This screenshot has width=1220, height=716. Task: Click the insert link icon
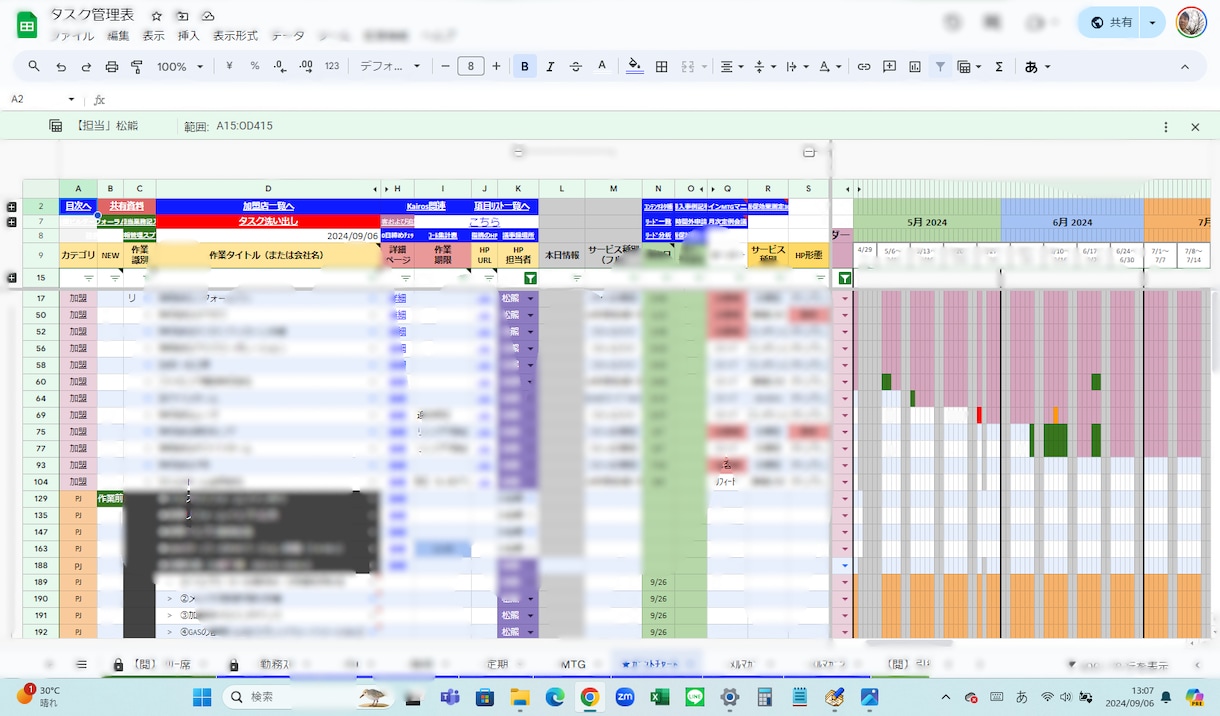point(864,67)
